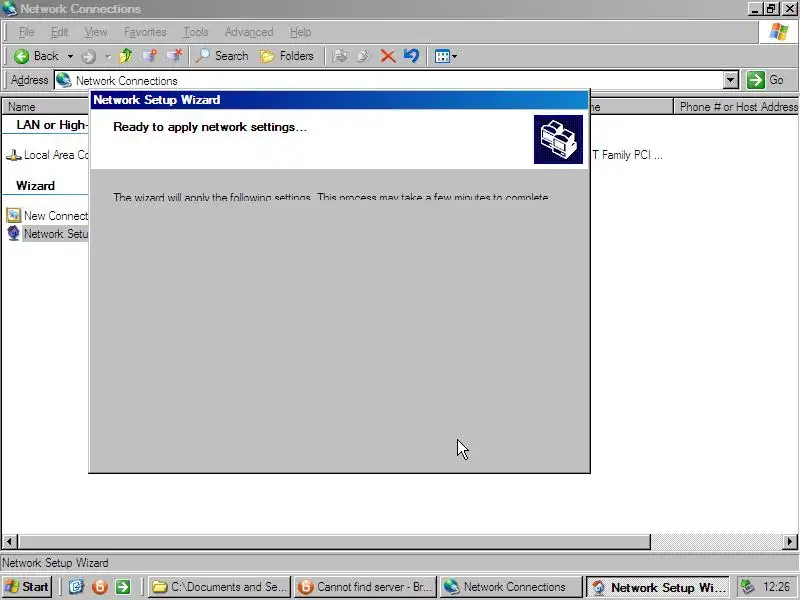Open the Edit menu
Screen dimensions: 800x600
[x=59, y=32]
